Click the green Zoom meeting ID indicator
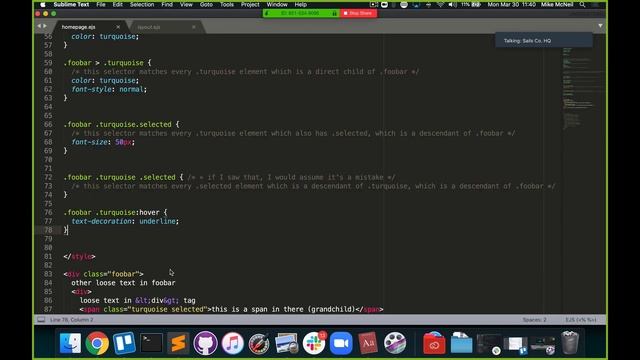 (x=301, y=13)
